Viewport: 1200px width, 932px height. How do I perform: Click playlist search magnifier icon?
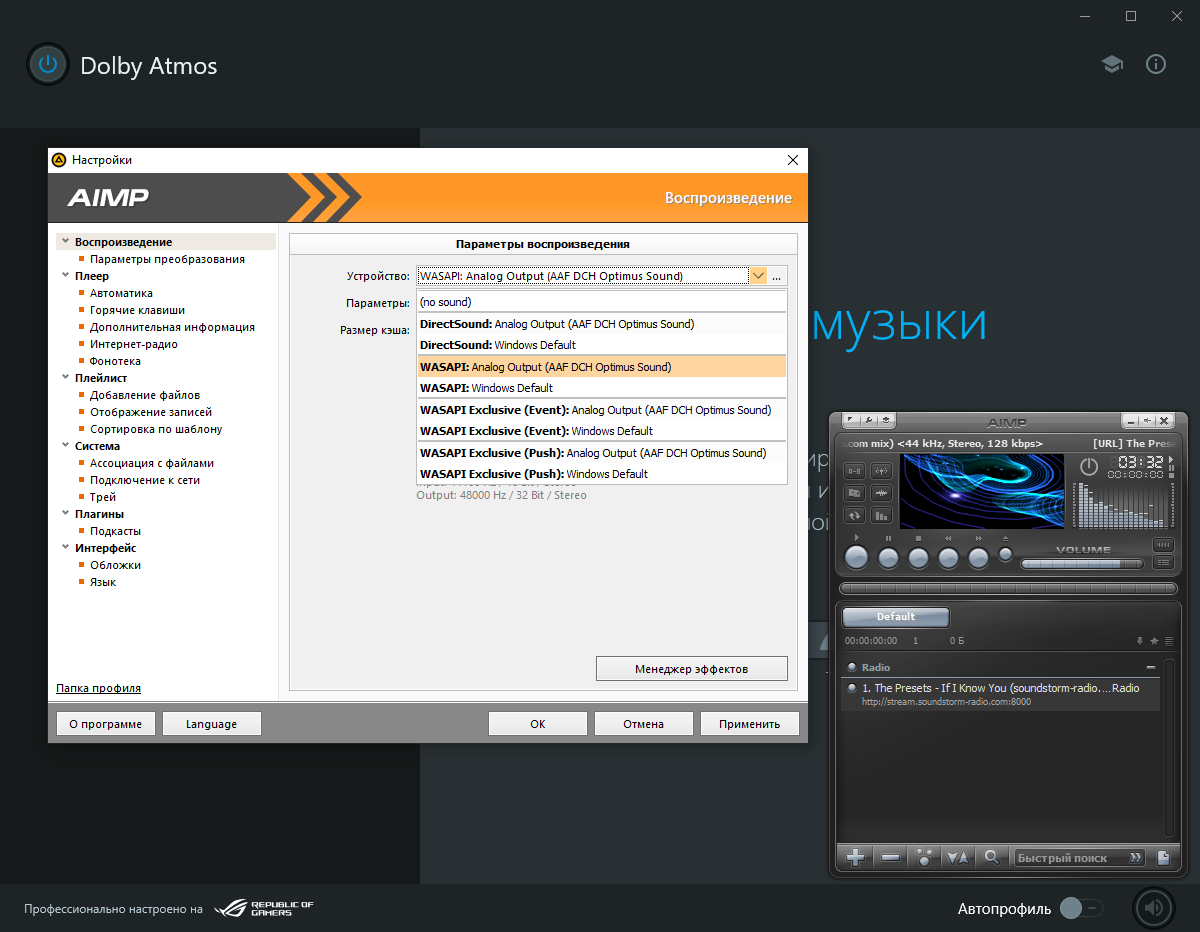point(991,857)
